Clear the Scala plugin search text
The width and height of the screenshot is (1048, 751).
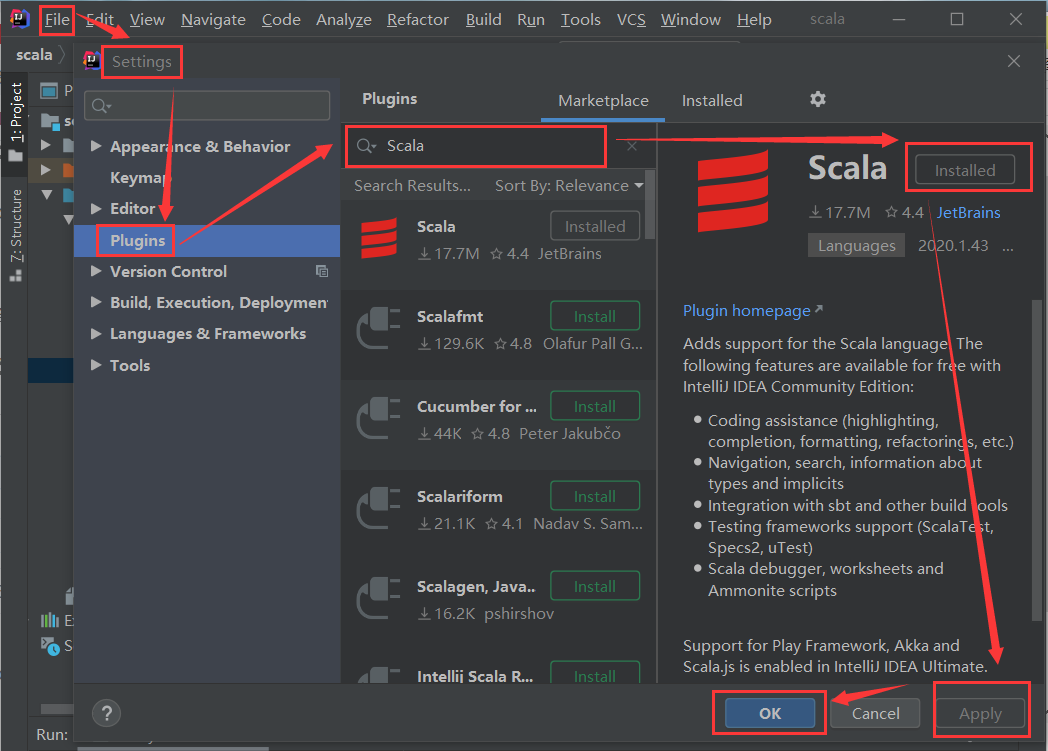[632, 146]
